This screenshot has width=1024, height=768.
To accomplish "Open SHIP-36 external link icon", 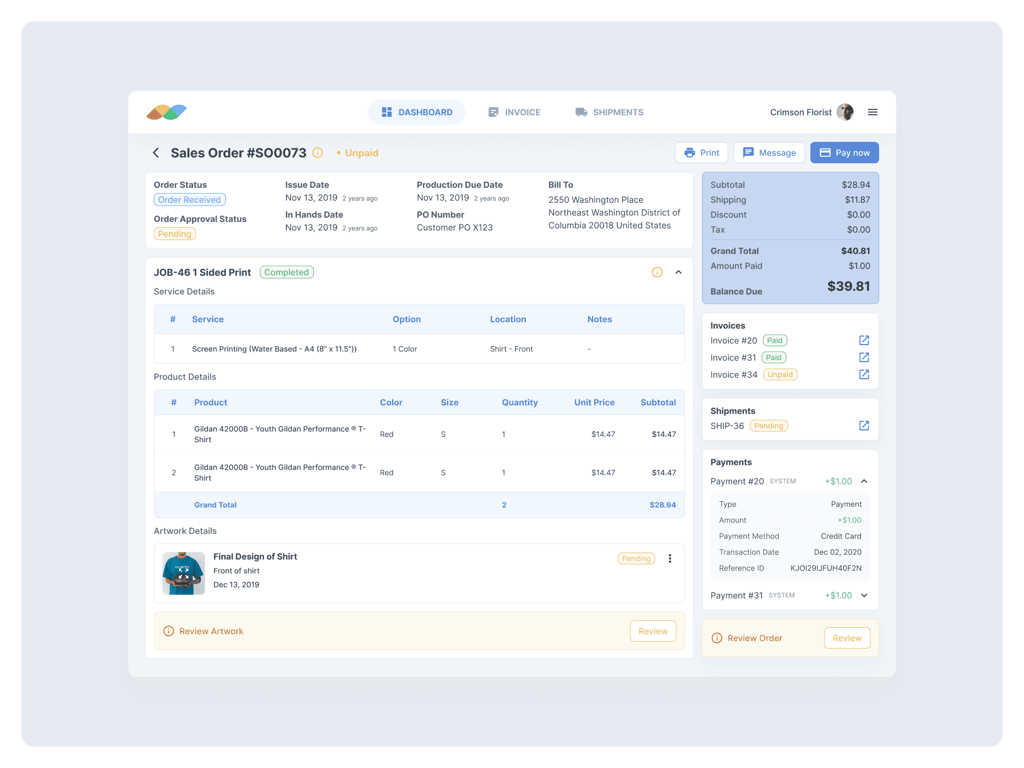I will click(x=864, y=426).
